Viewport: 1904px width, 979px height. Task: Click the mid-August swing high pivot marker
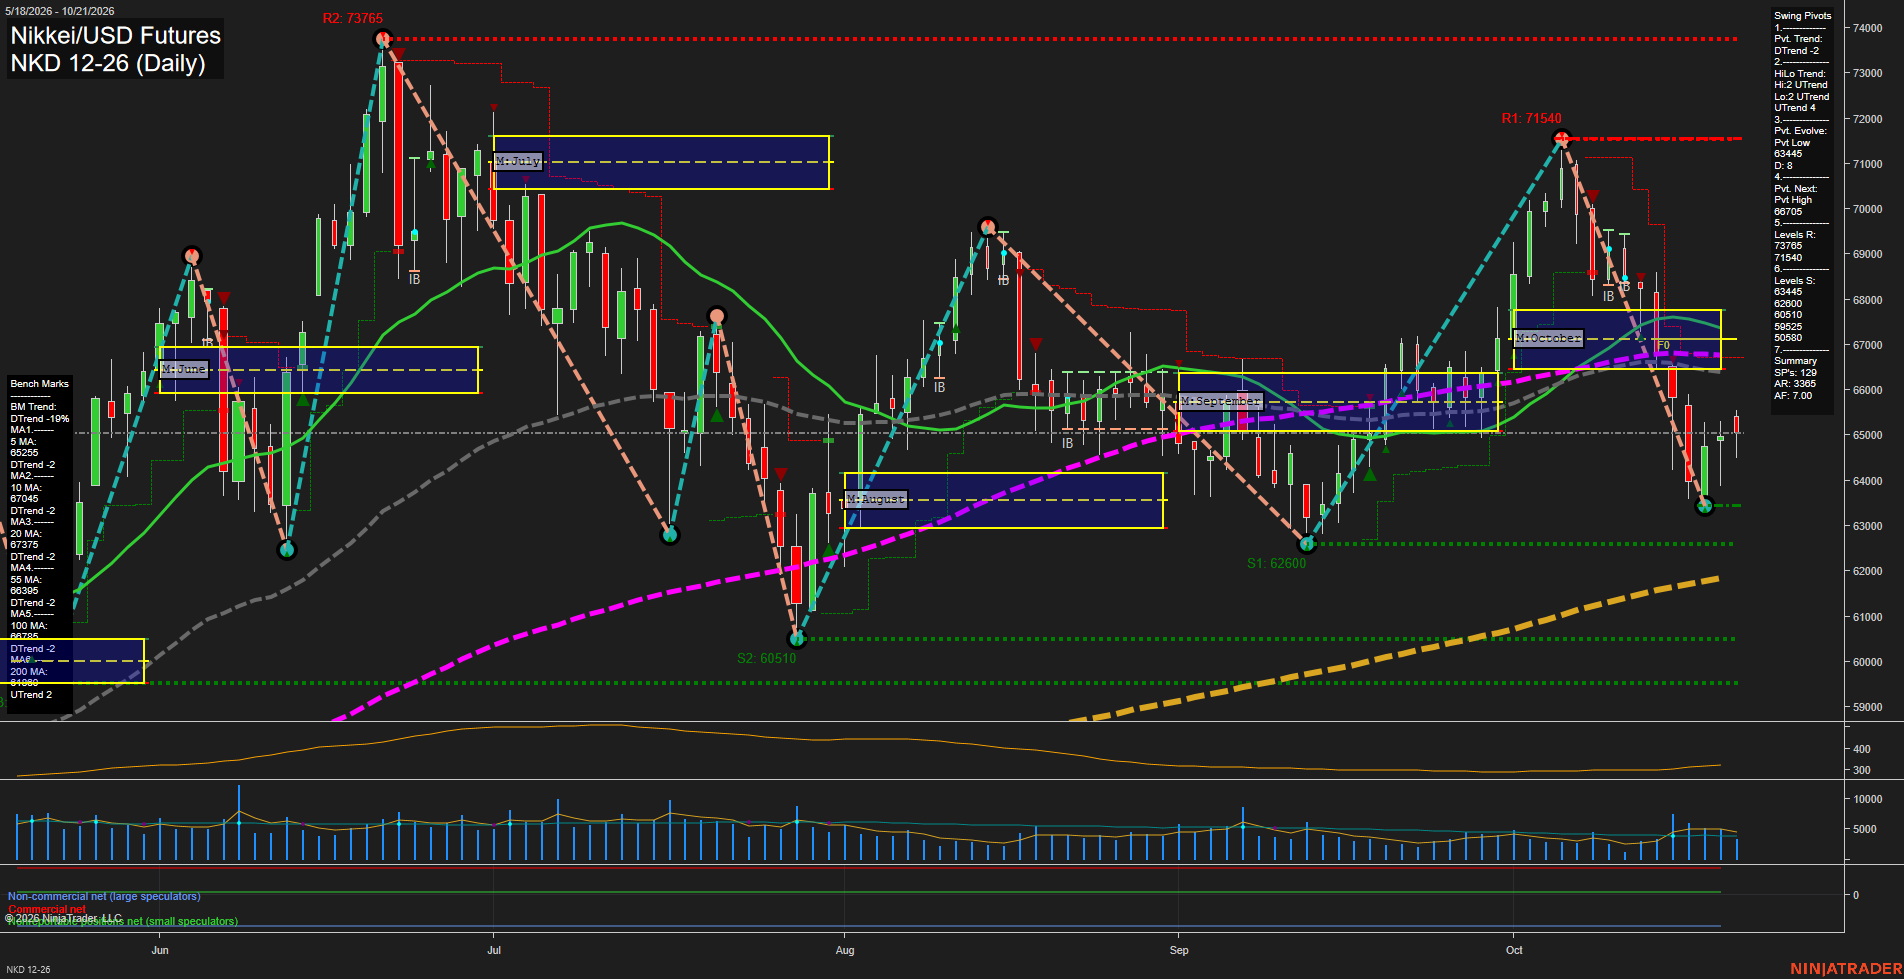tap(988, 226)
